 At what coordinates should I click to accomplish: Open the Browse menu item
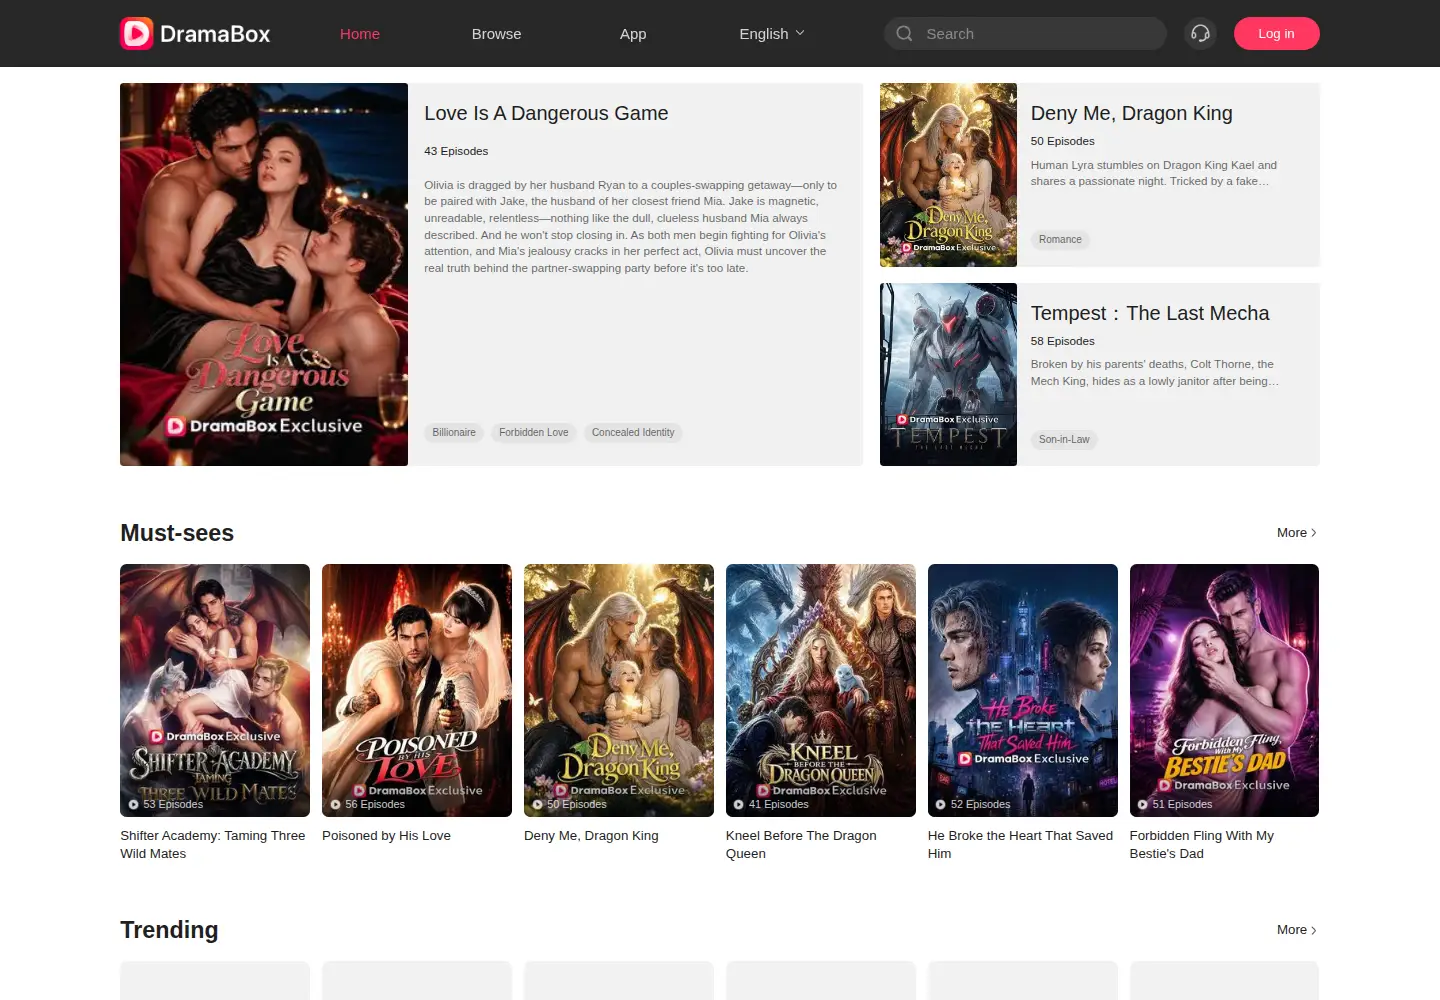(497, 34)
